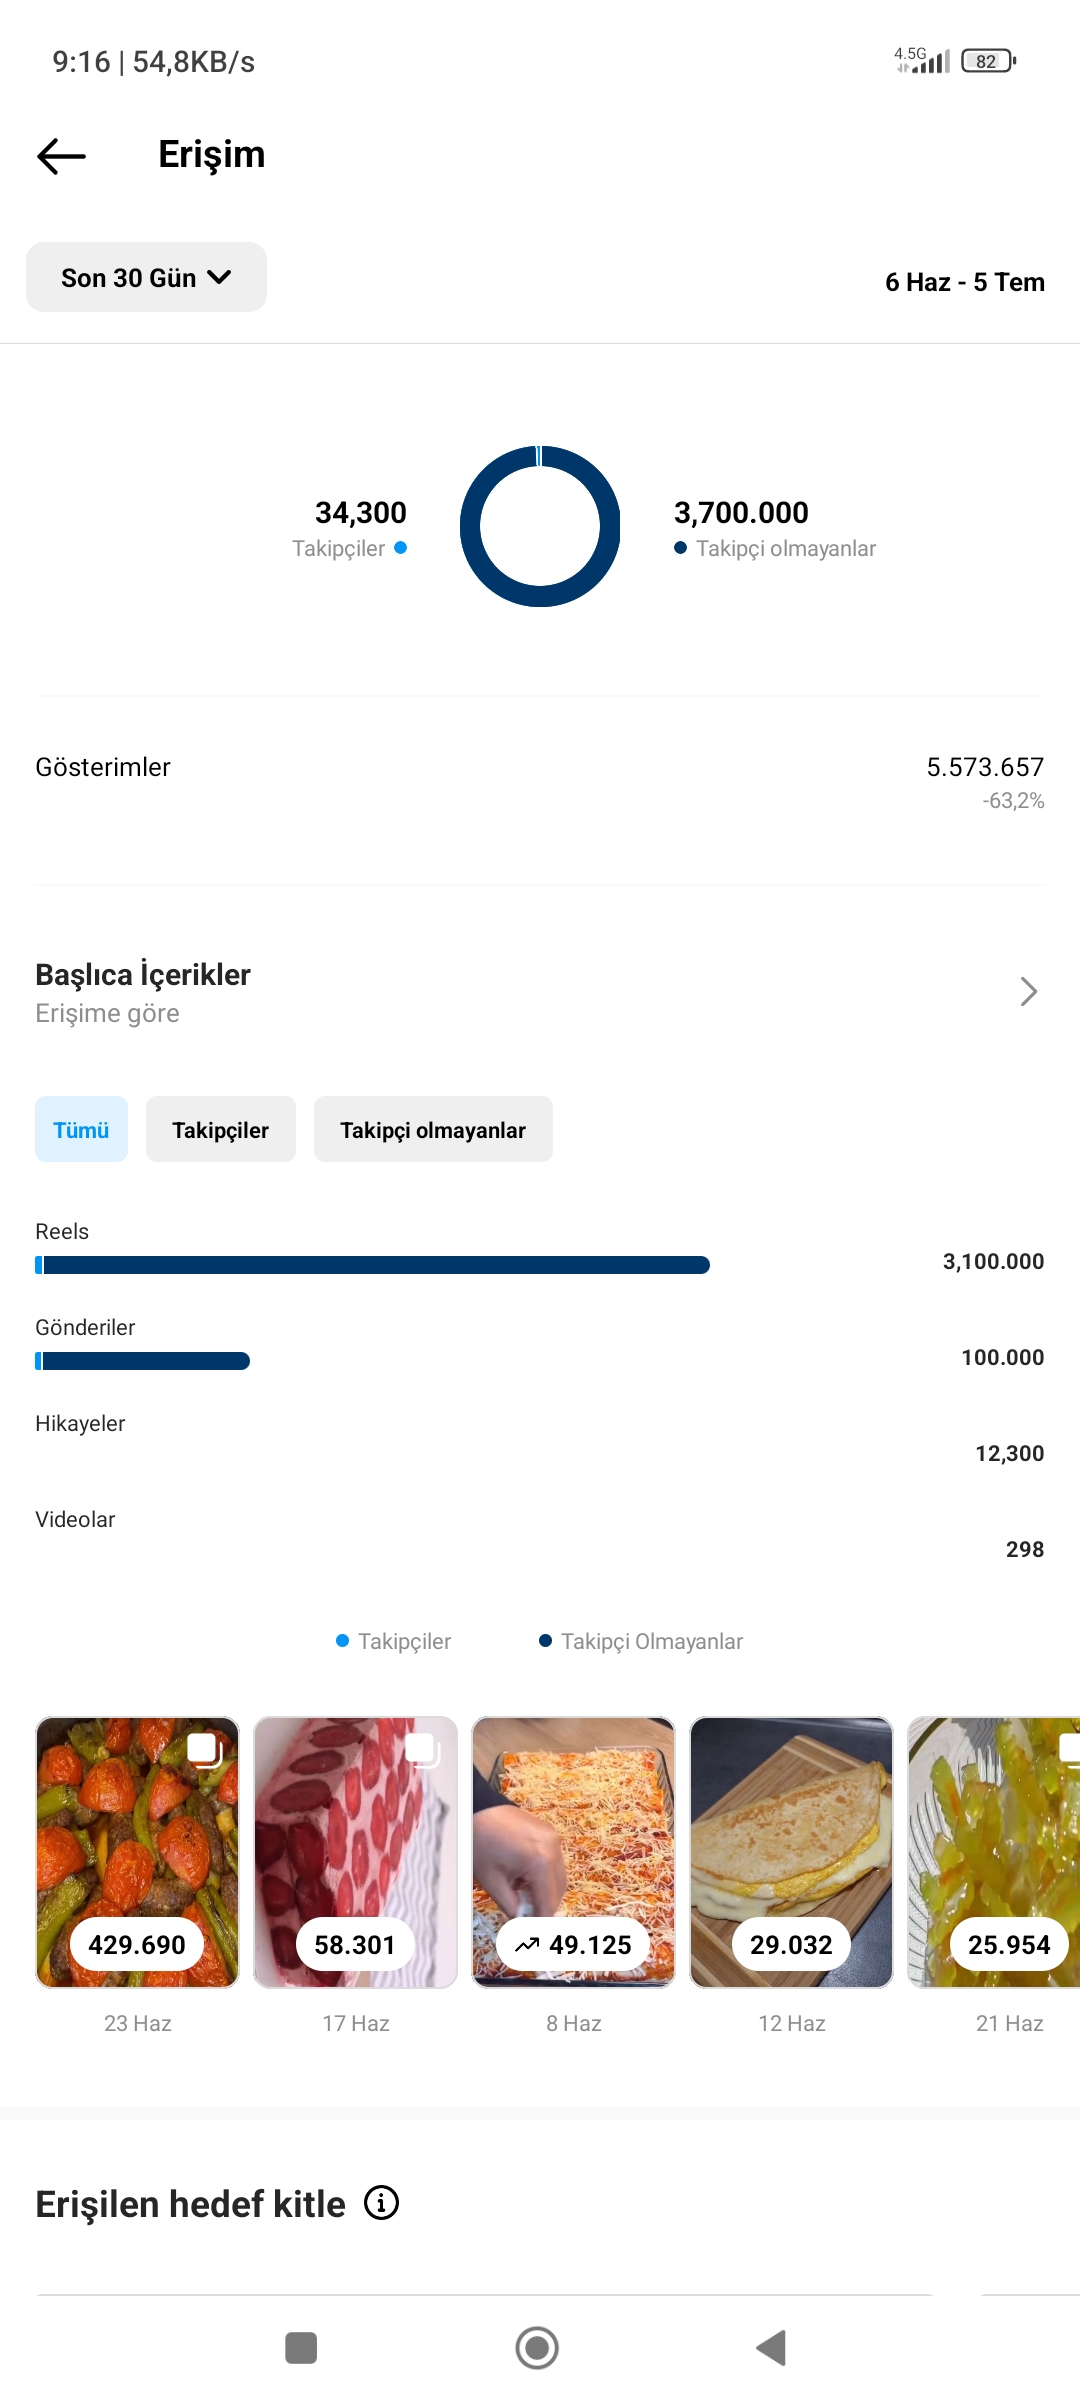This screenshot has height=2400, width=1080.
Task: Click the trending arrow icon on the 49.125 badge
Action: pos(527,1945)
